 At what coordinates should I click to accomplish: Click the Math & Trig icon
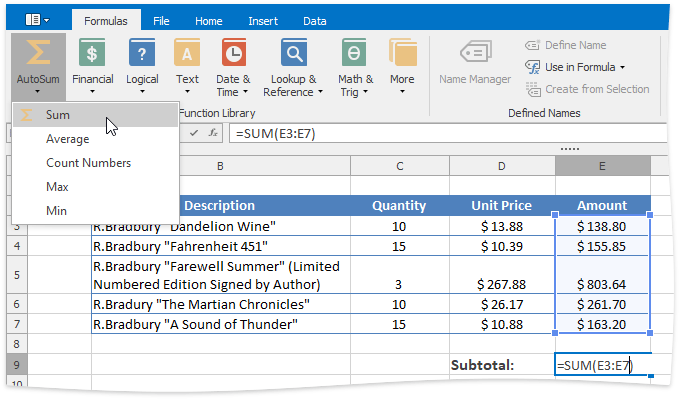coord(355,53)
